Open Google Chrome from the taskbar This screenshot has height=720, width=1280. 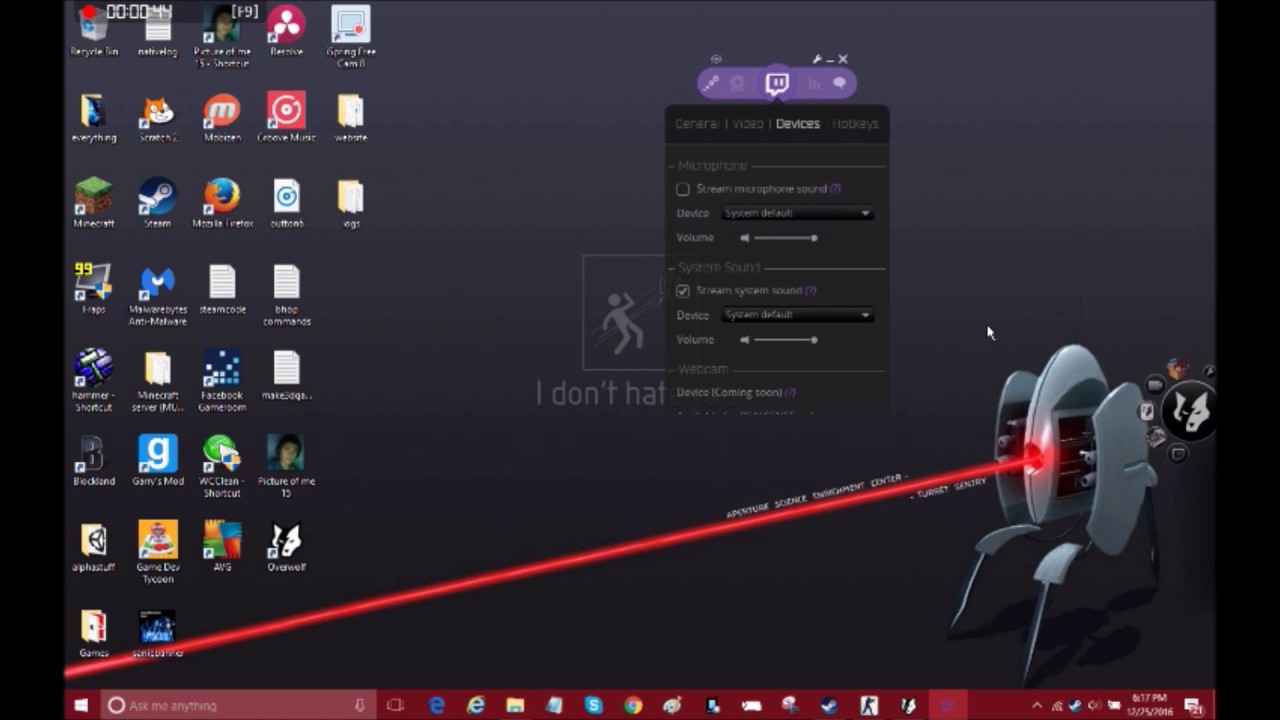[x=633, y=705]
